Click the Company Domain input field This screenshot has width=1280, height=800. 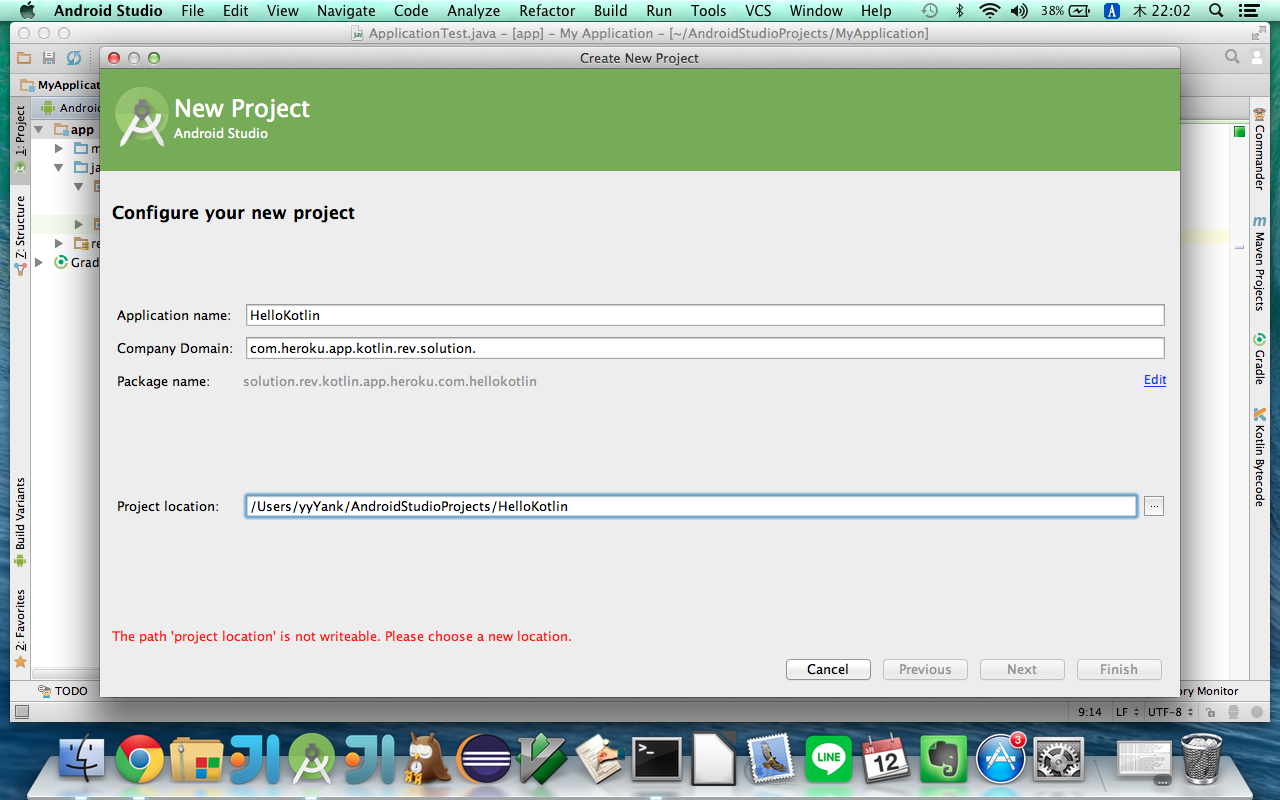(705, 348)
